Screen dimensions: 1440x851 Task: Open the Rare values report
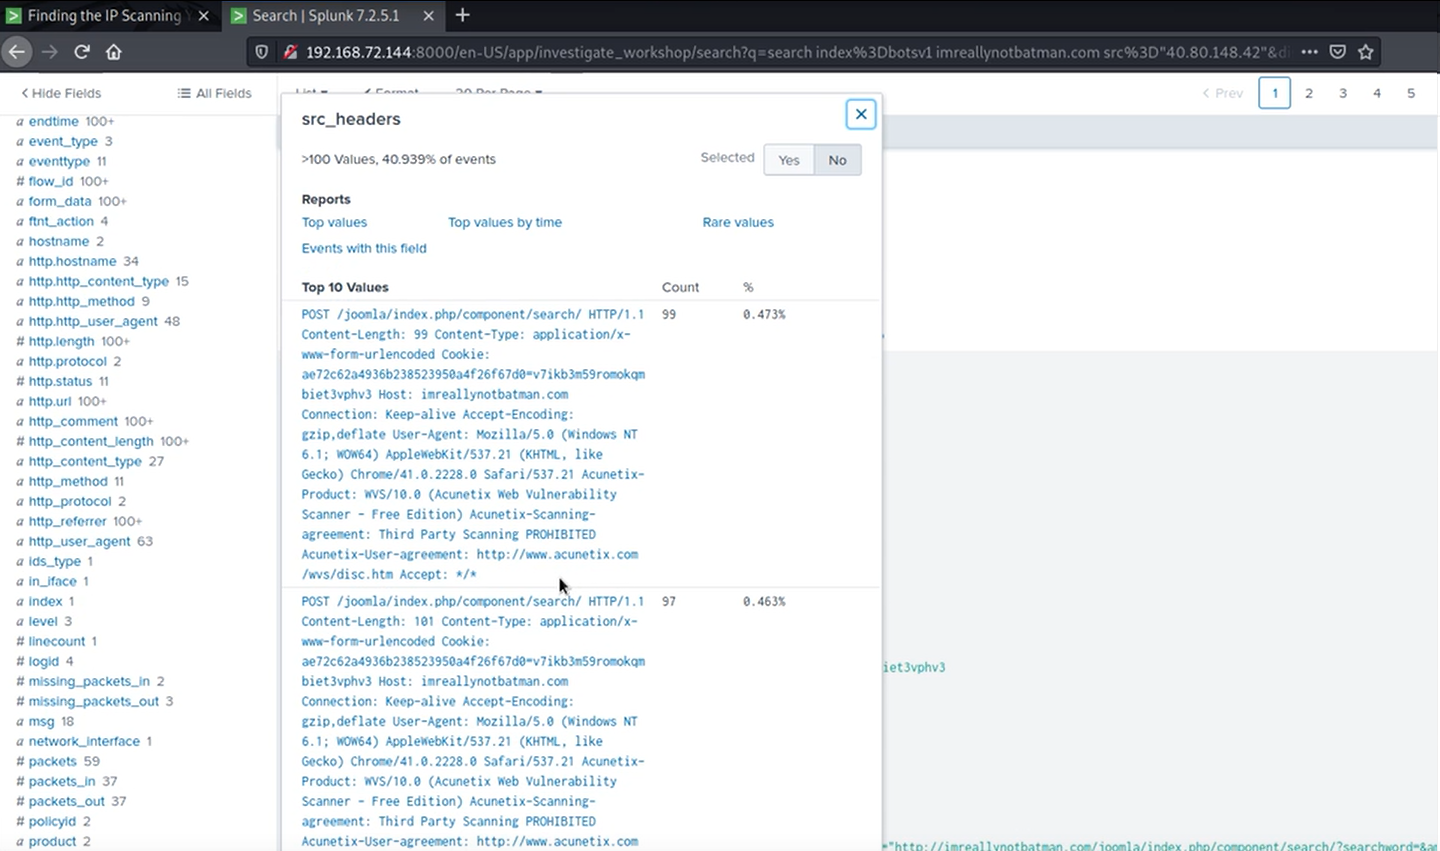point(737,222)
